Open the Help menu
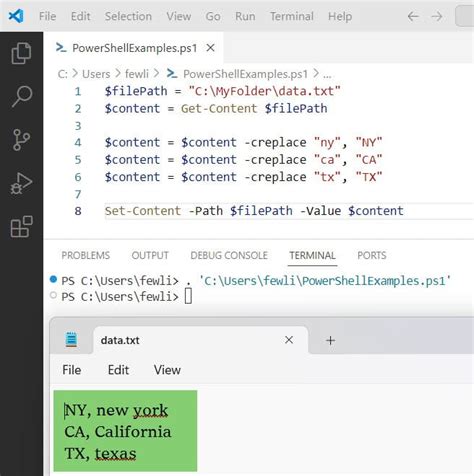 pos(340,16)
